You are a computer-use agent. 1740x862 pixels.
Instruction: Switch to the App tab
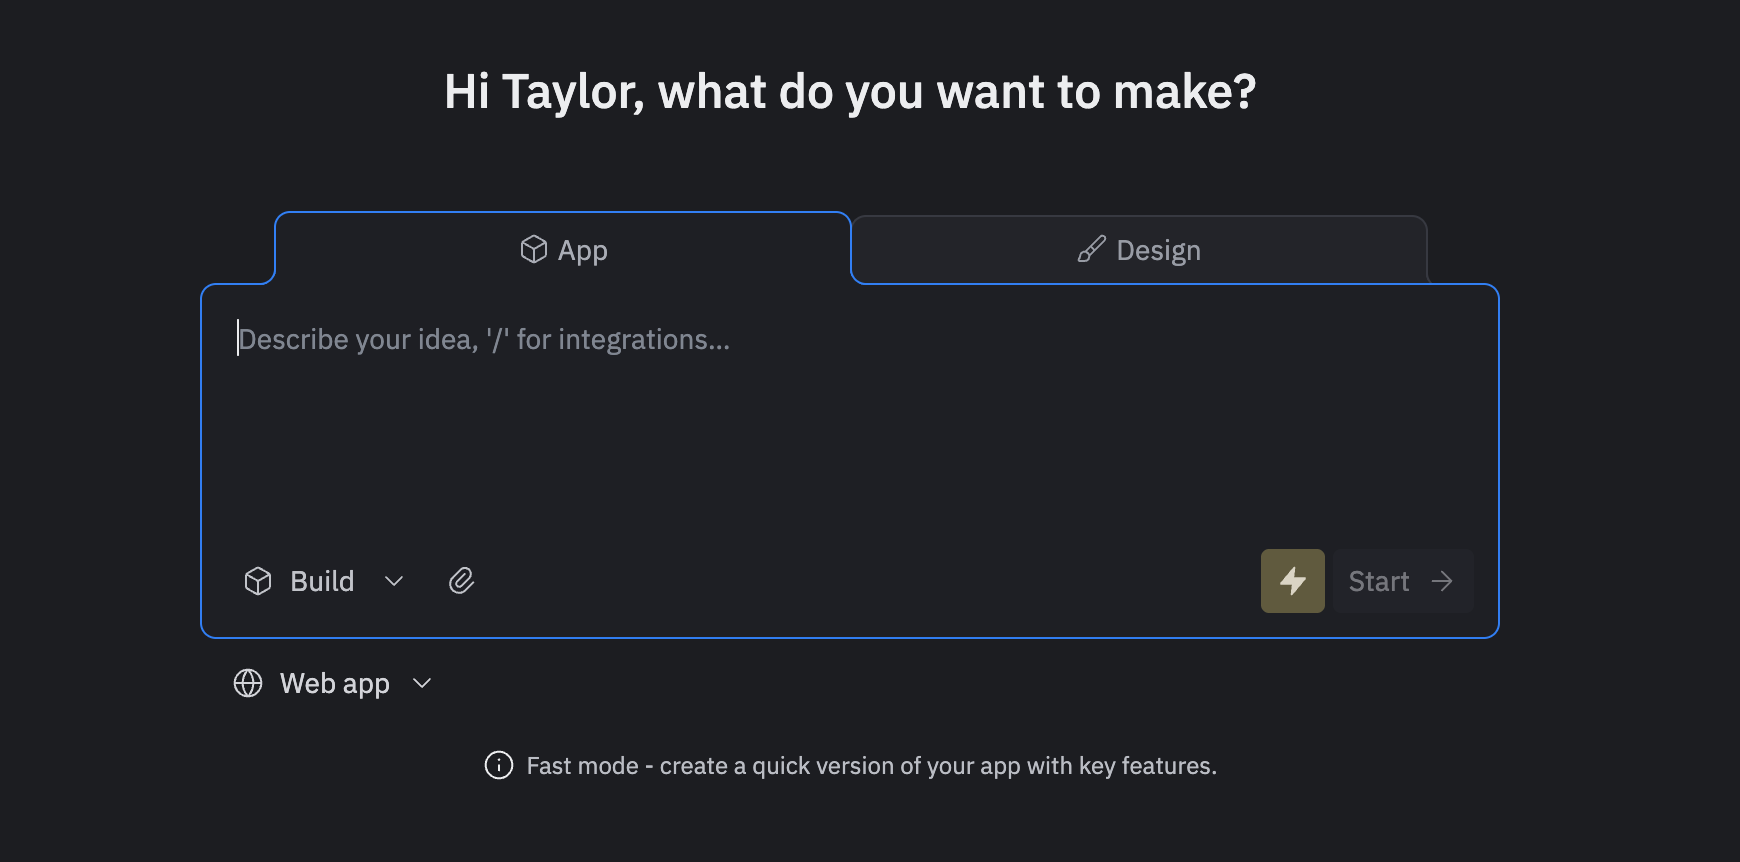(582, 250)
